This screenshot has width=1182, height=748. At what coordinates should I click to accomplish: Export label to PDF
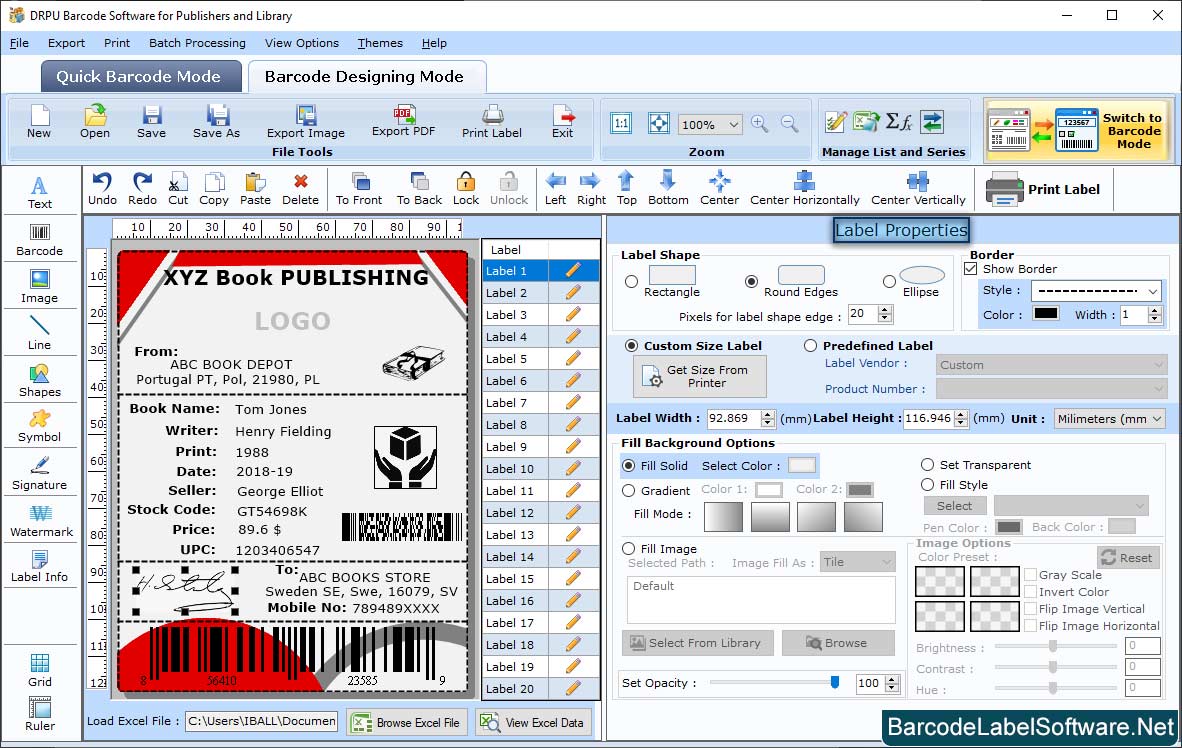(404, 121)
